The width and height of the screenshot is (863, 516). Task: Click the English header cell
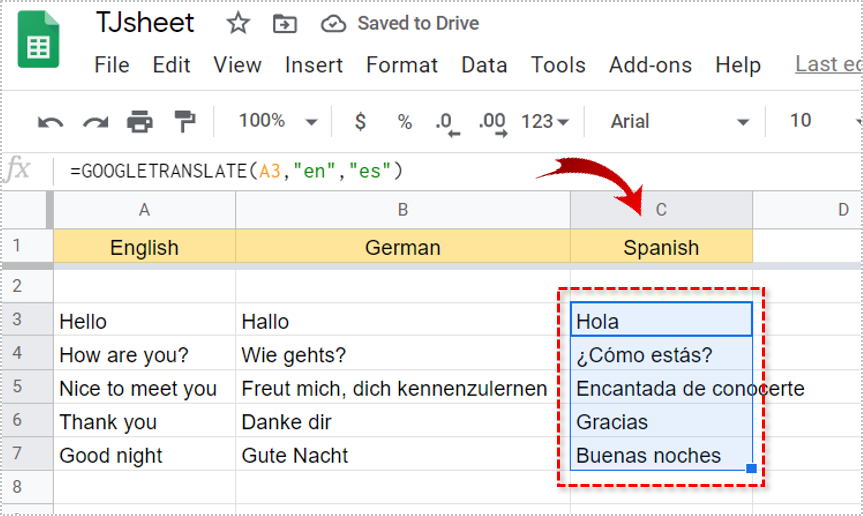144,246
